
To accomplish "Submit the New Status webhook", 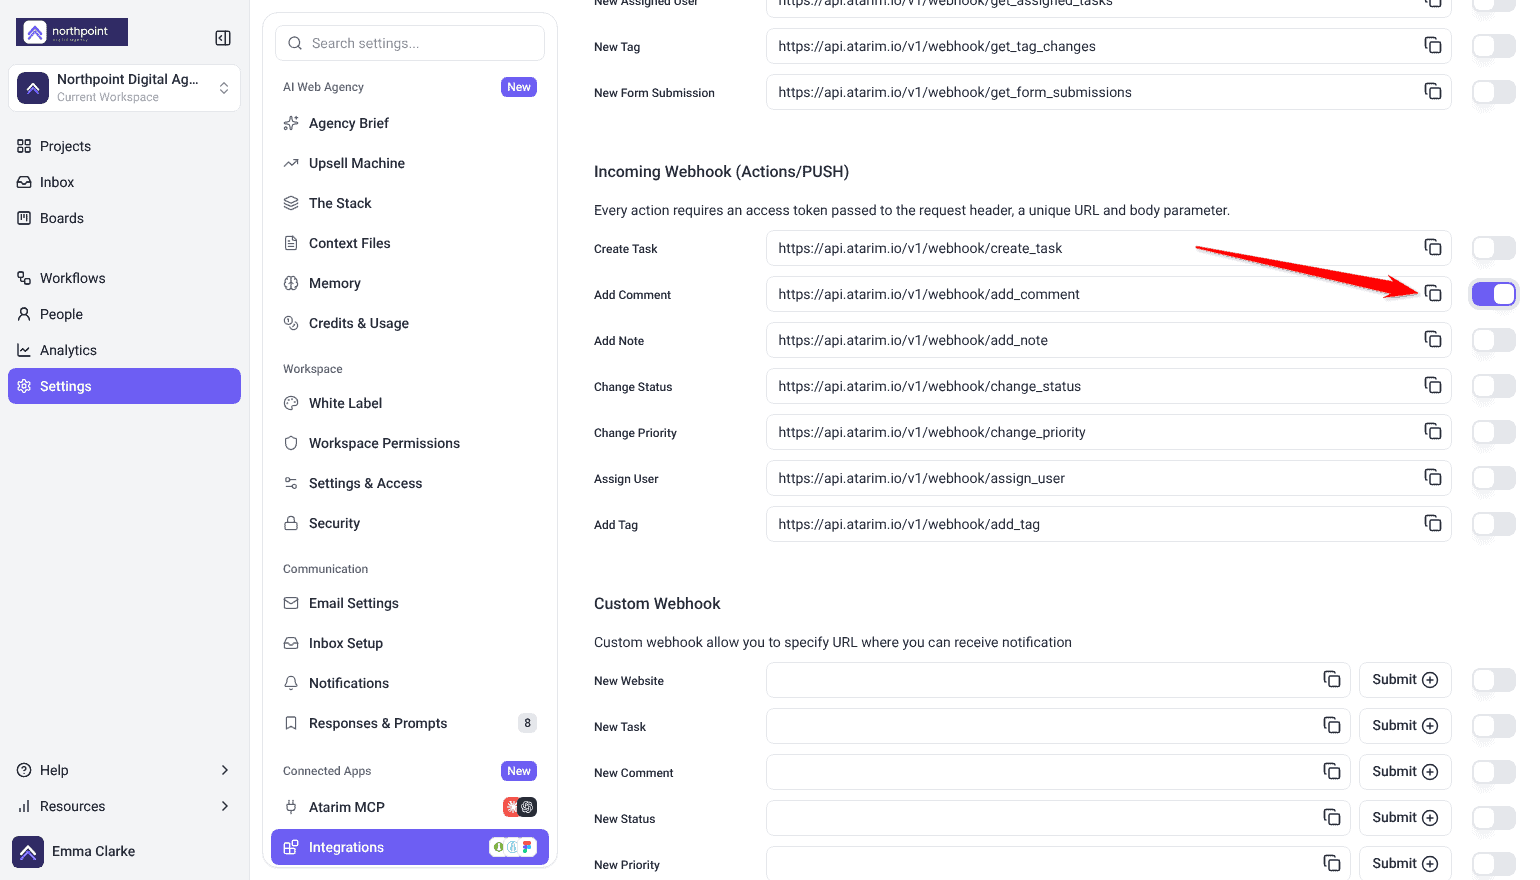I will (x=1405, y=818).
